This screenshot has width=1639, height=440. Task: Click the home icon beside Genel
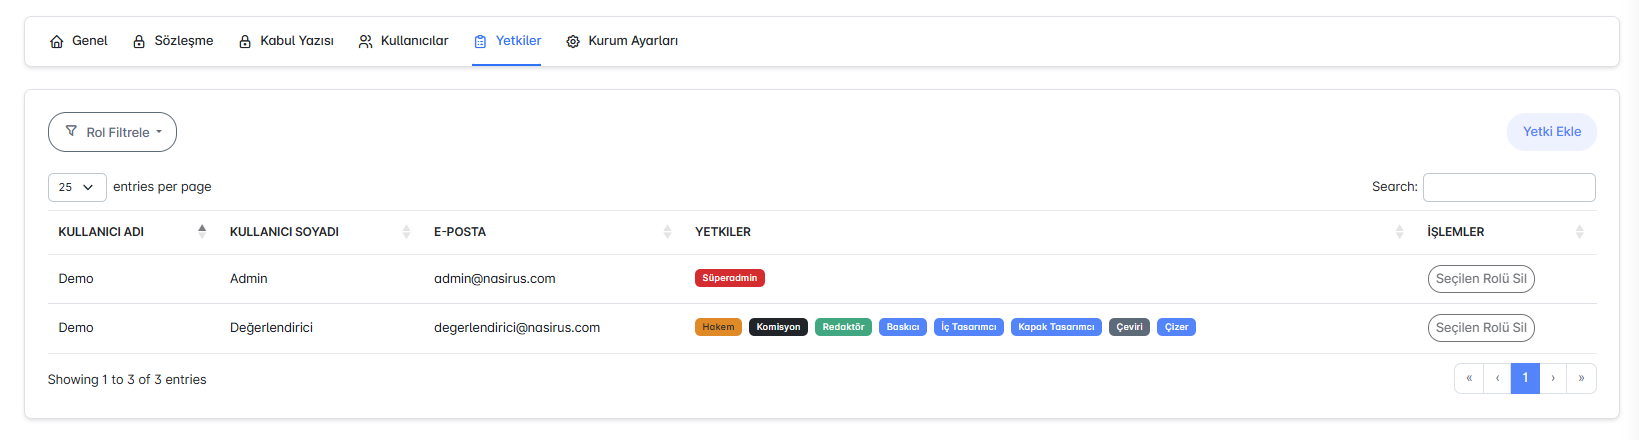57,41
